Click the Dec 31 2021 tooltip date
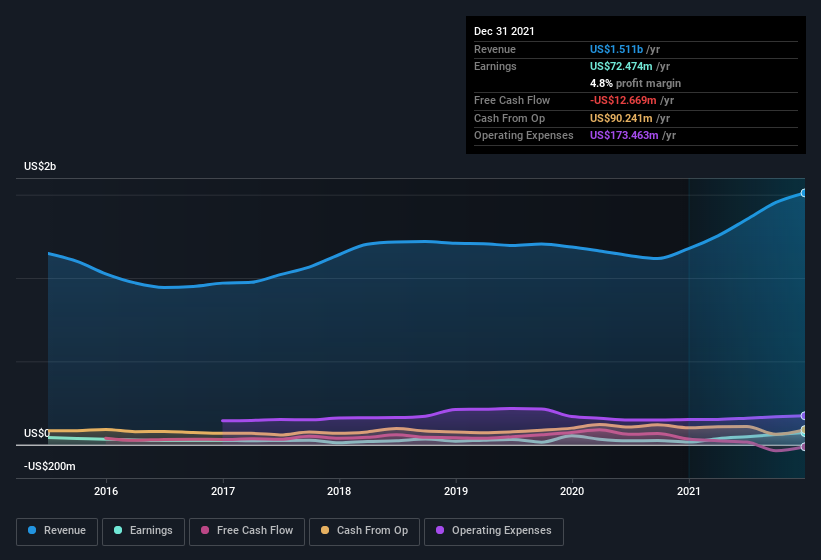Screen dimensions: 821x560 504,31
